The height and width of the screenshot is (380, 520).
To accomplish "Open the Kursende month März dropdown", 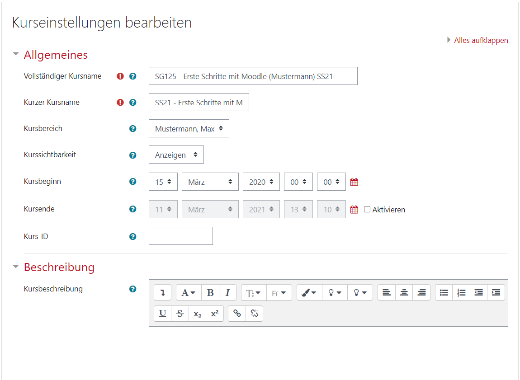I will (210, 209).
